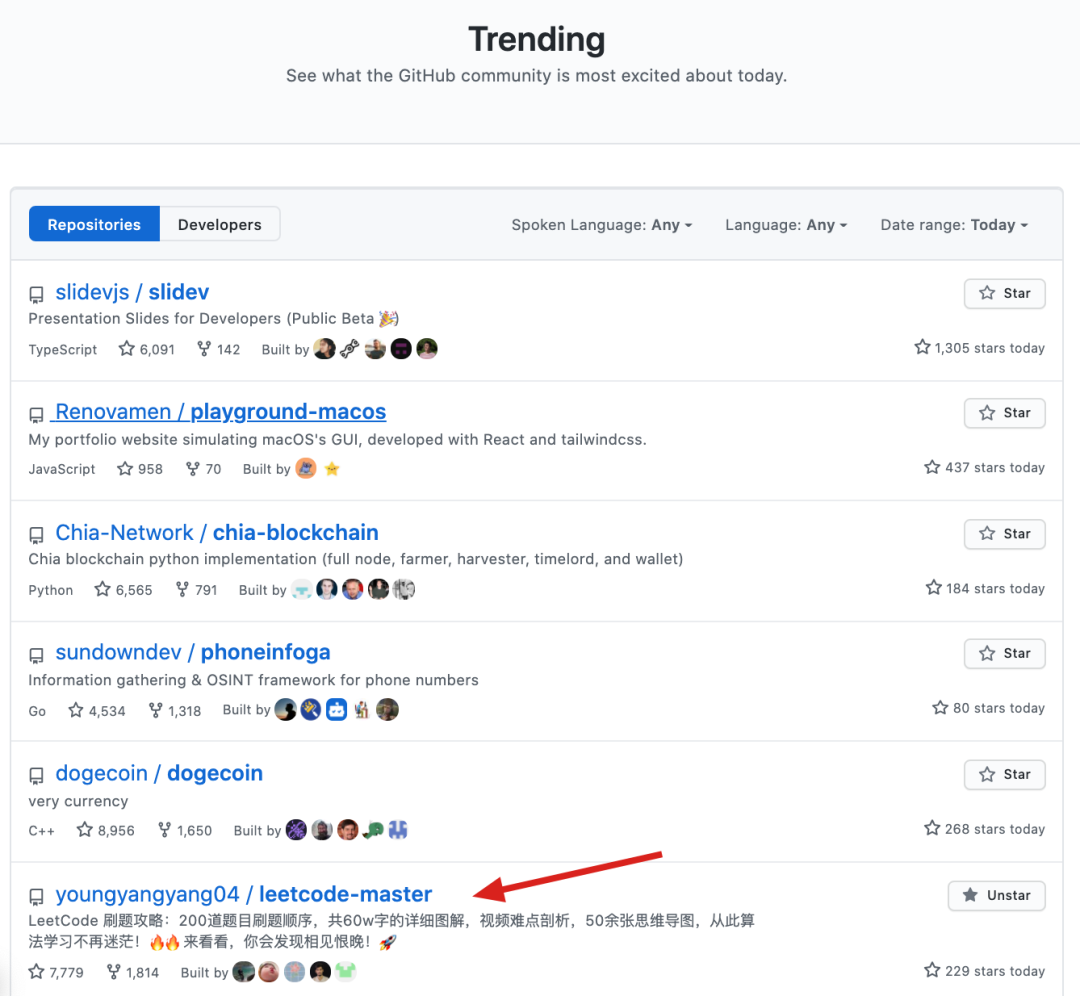The height and width of the screenshot is (996, 1080).
Task: View chia-blockchain 791 forks
Action: [x=196, y=590]
